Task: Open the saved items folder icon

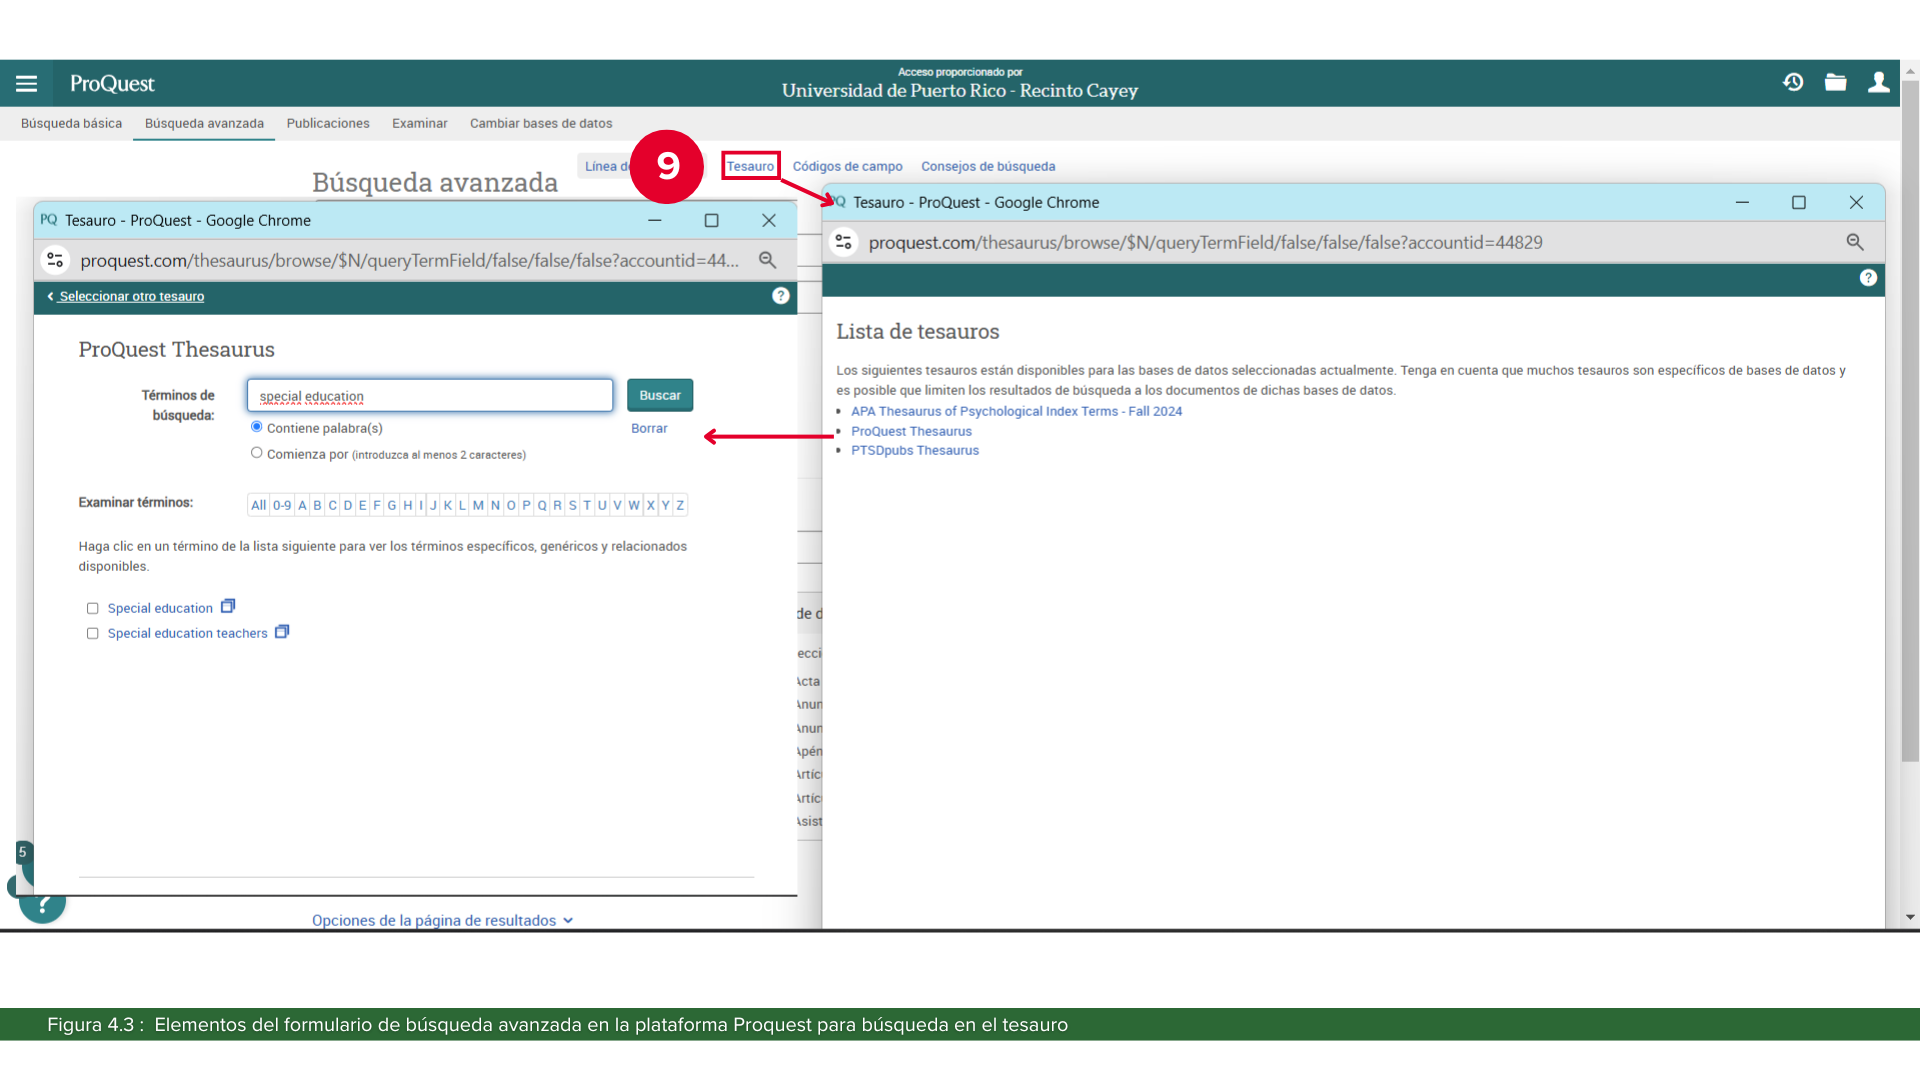Action: tap(1835, 83)
